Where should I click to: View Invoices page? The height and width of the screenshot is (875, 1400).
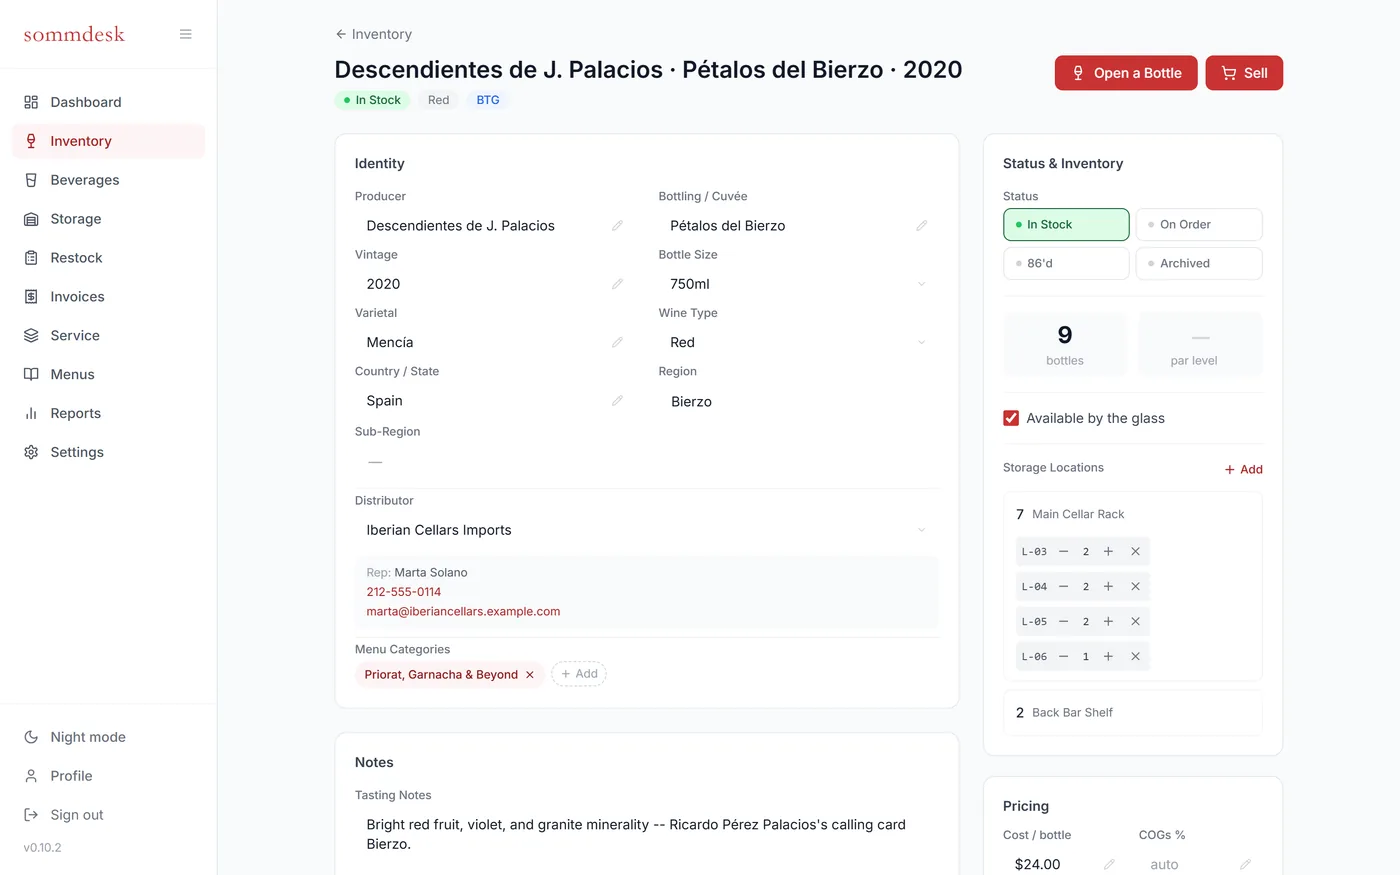[108, 297]
